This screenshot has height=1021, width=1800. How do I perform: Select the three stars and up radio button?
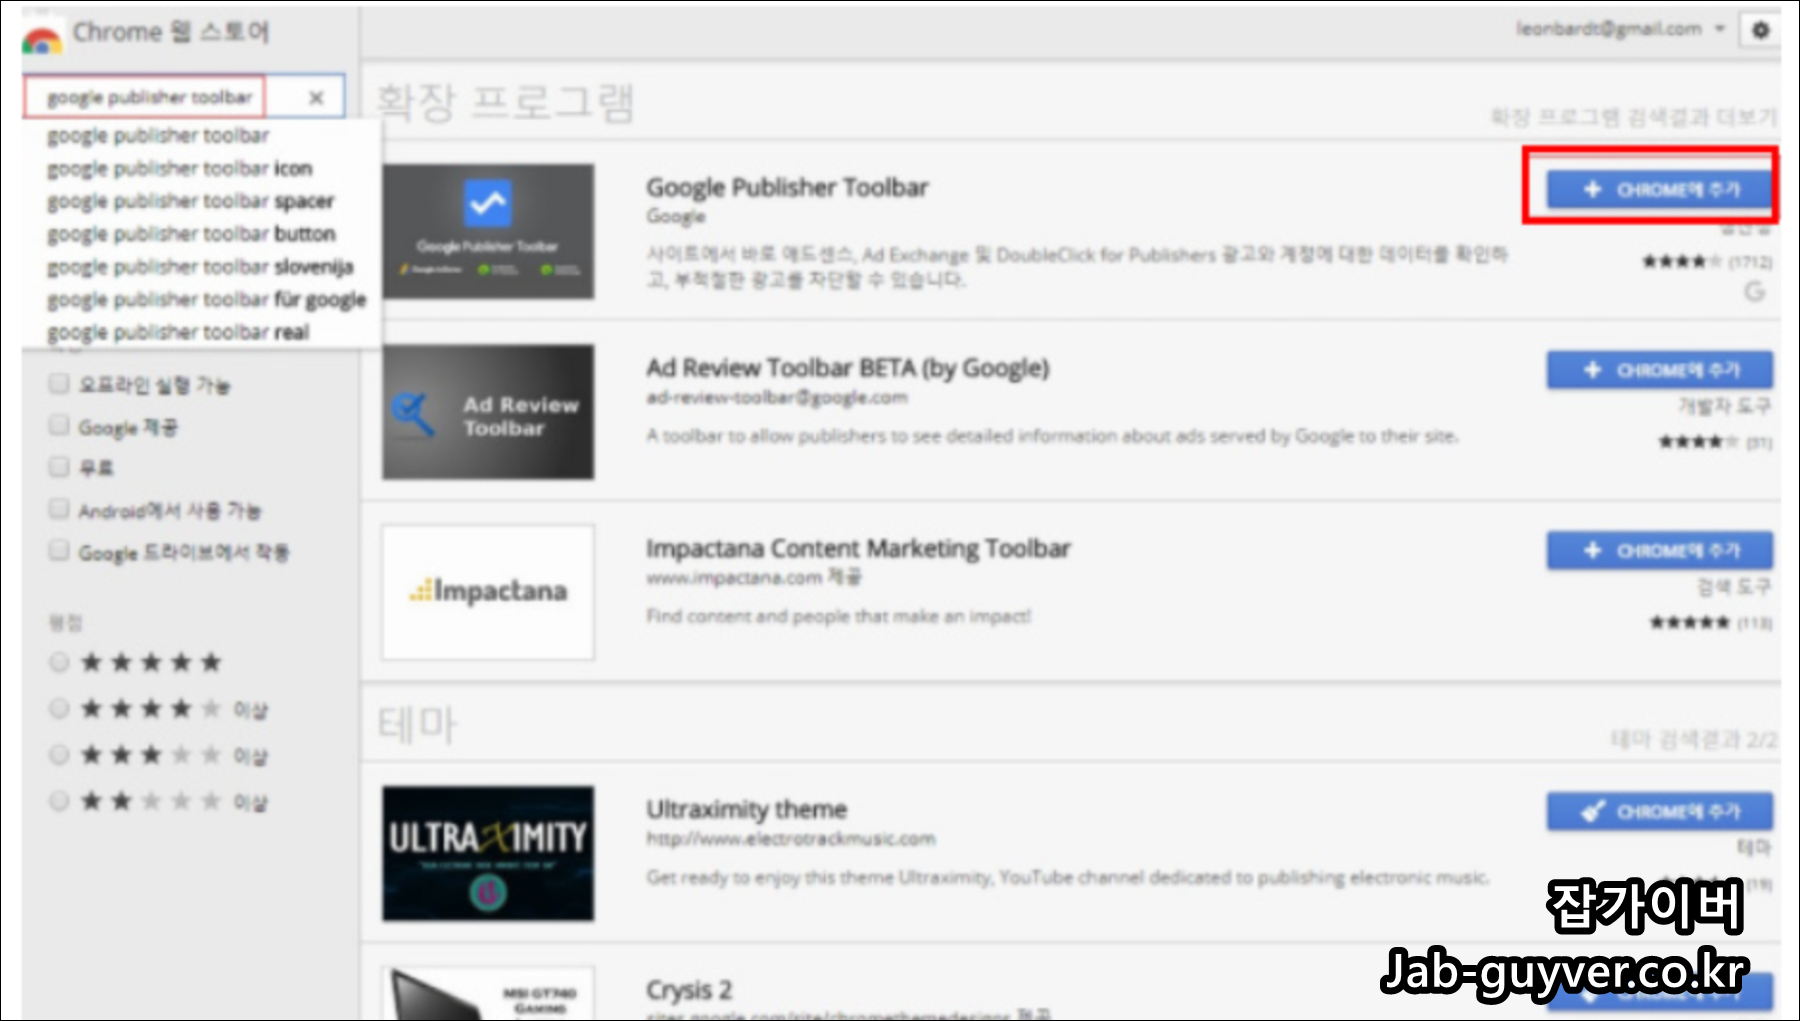pyautogui.click(x=59, y=755)
